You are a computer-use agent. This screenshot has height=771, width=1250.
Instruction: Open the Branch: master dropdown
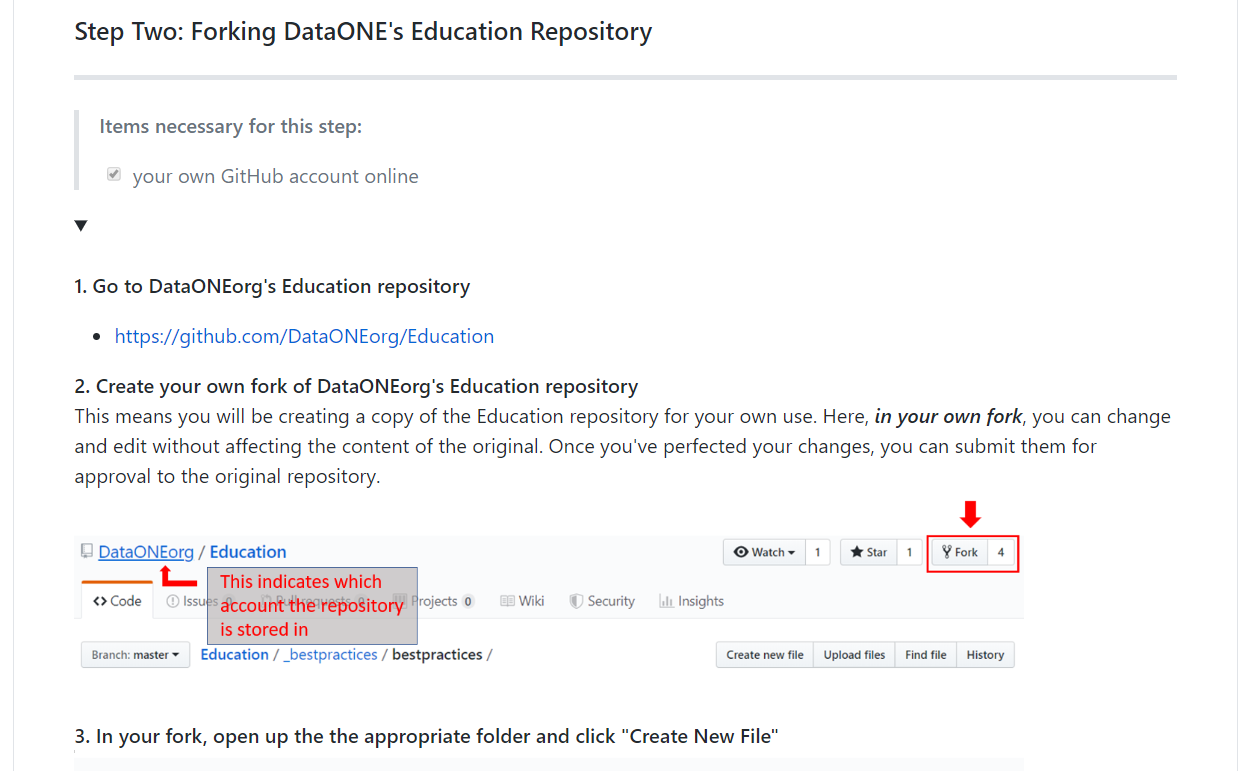tap(135, 655)
